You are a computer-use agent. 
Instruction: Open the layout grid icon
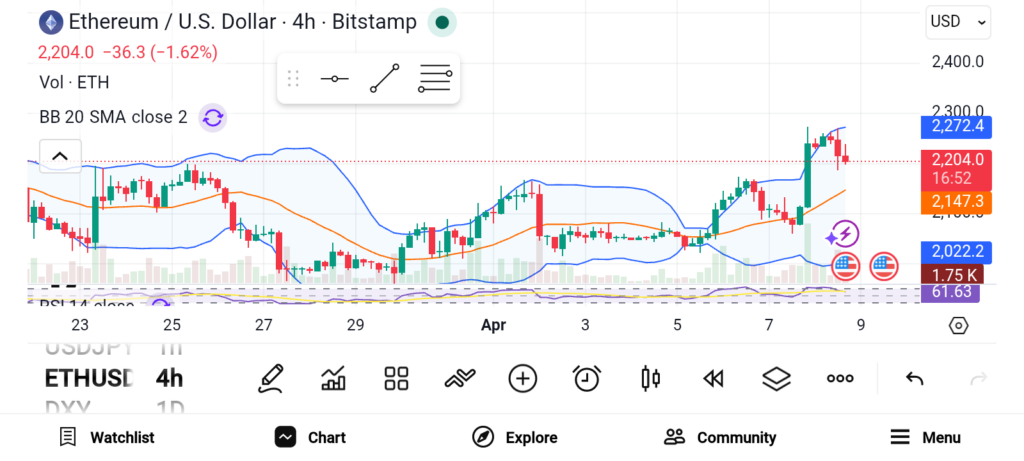397,378
